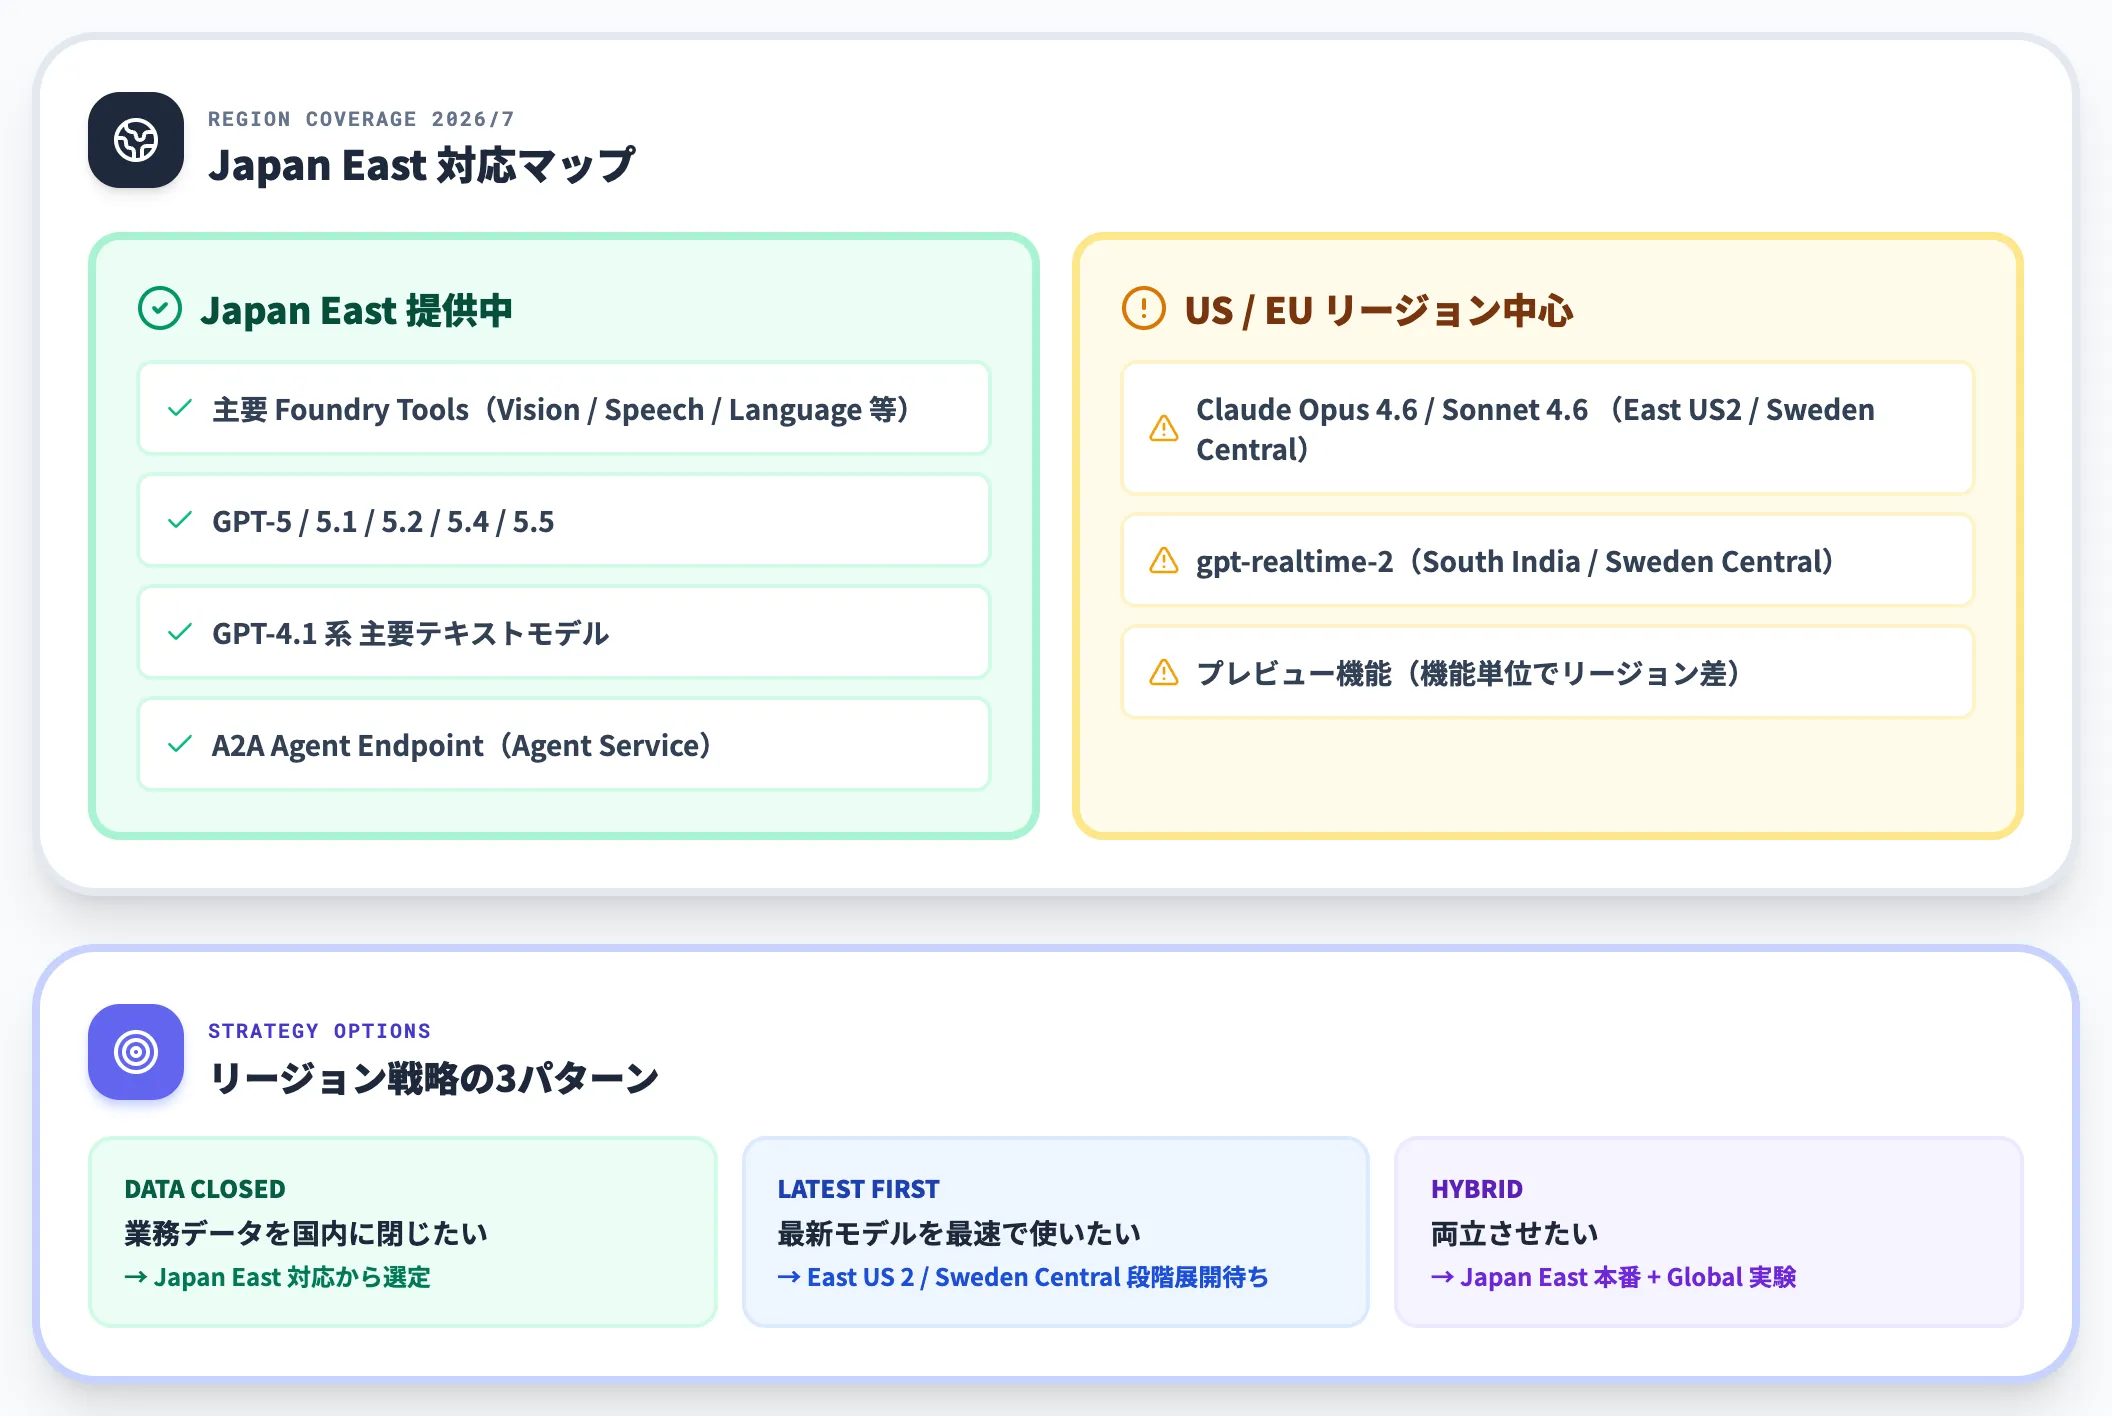This screenshot has width=2112, height=1416.
Task: Click the リージョン戦略の3パターン title
Action: tap(433, 1077)
